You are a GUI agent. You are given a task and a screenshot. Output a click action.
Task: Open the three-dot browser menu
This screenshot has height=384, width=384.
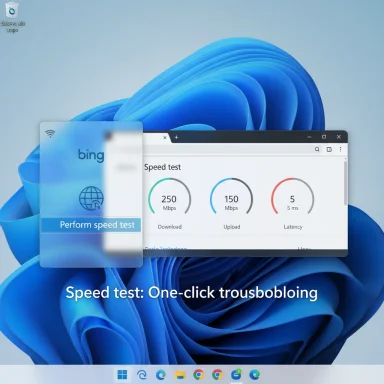point(340,149)
